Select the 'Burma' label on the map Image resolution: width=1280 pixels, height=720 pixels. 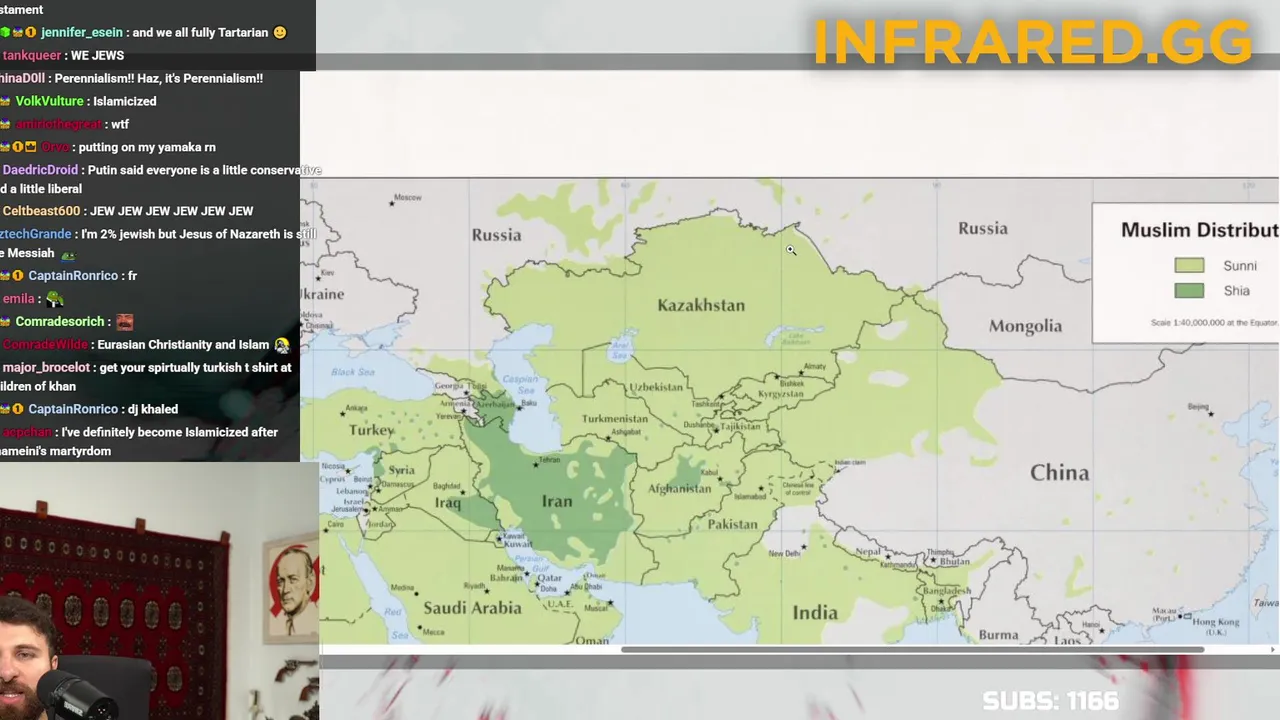tap(998, 635)
